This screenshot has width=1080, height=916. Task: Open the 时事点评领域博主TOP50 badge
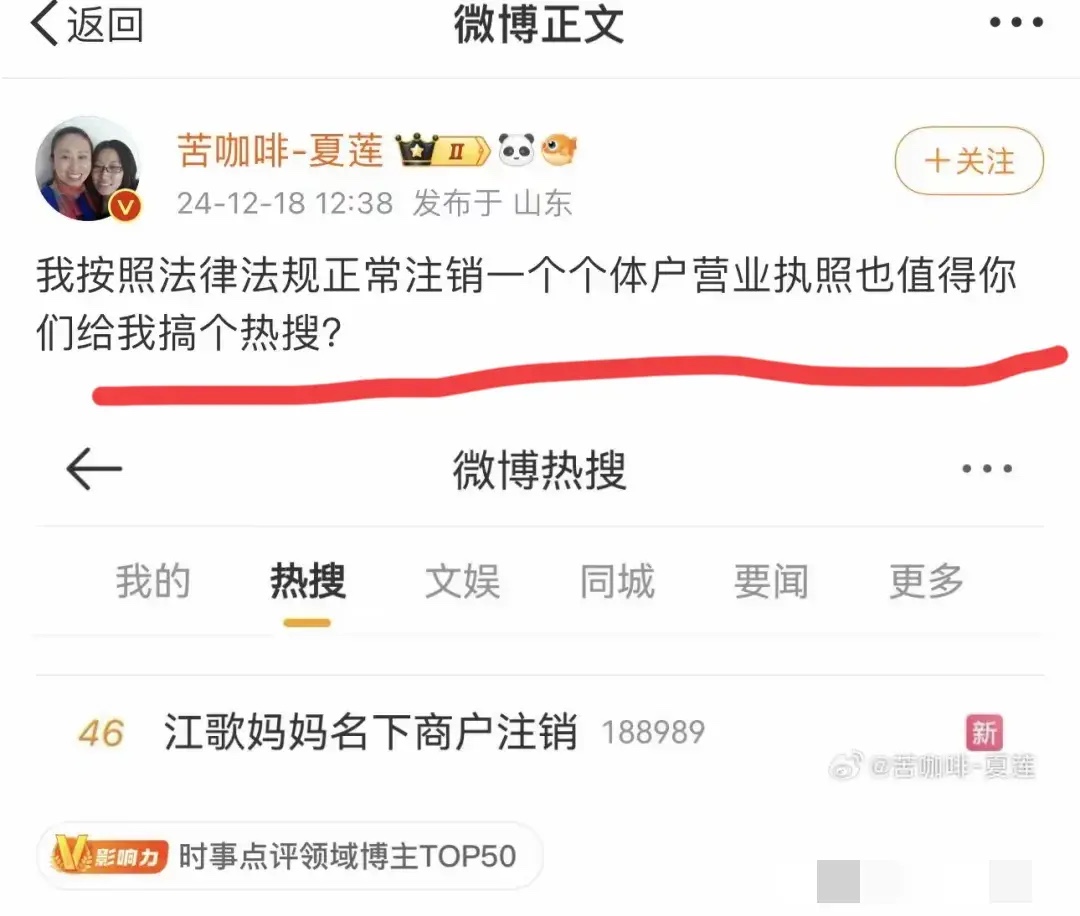289,856
